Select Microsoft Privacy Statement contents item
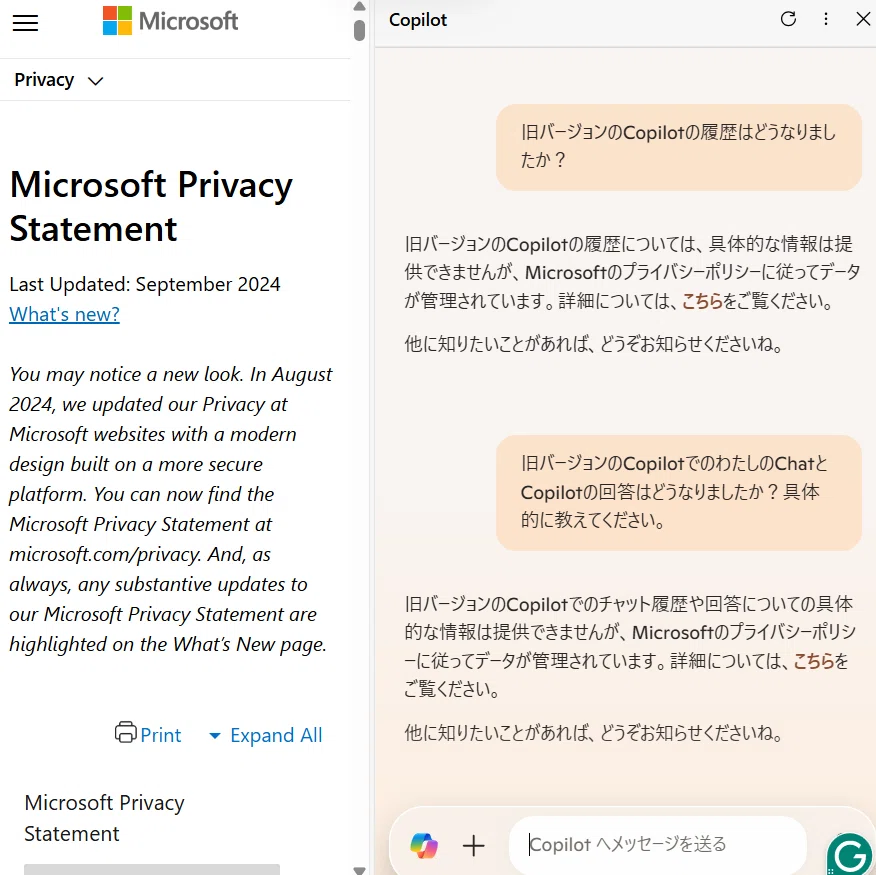The height and width of the screenshot is (875, 876). [104, 817]
